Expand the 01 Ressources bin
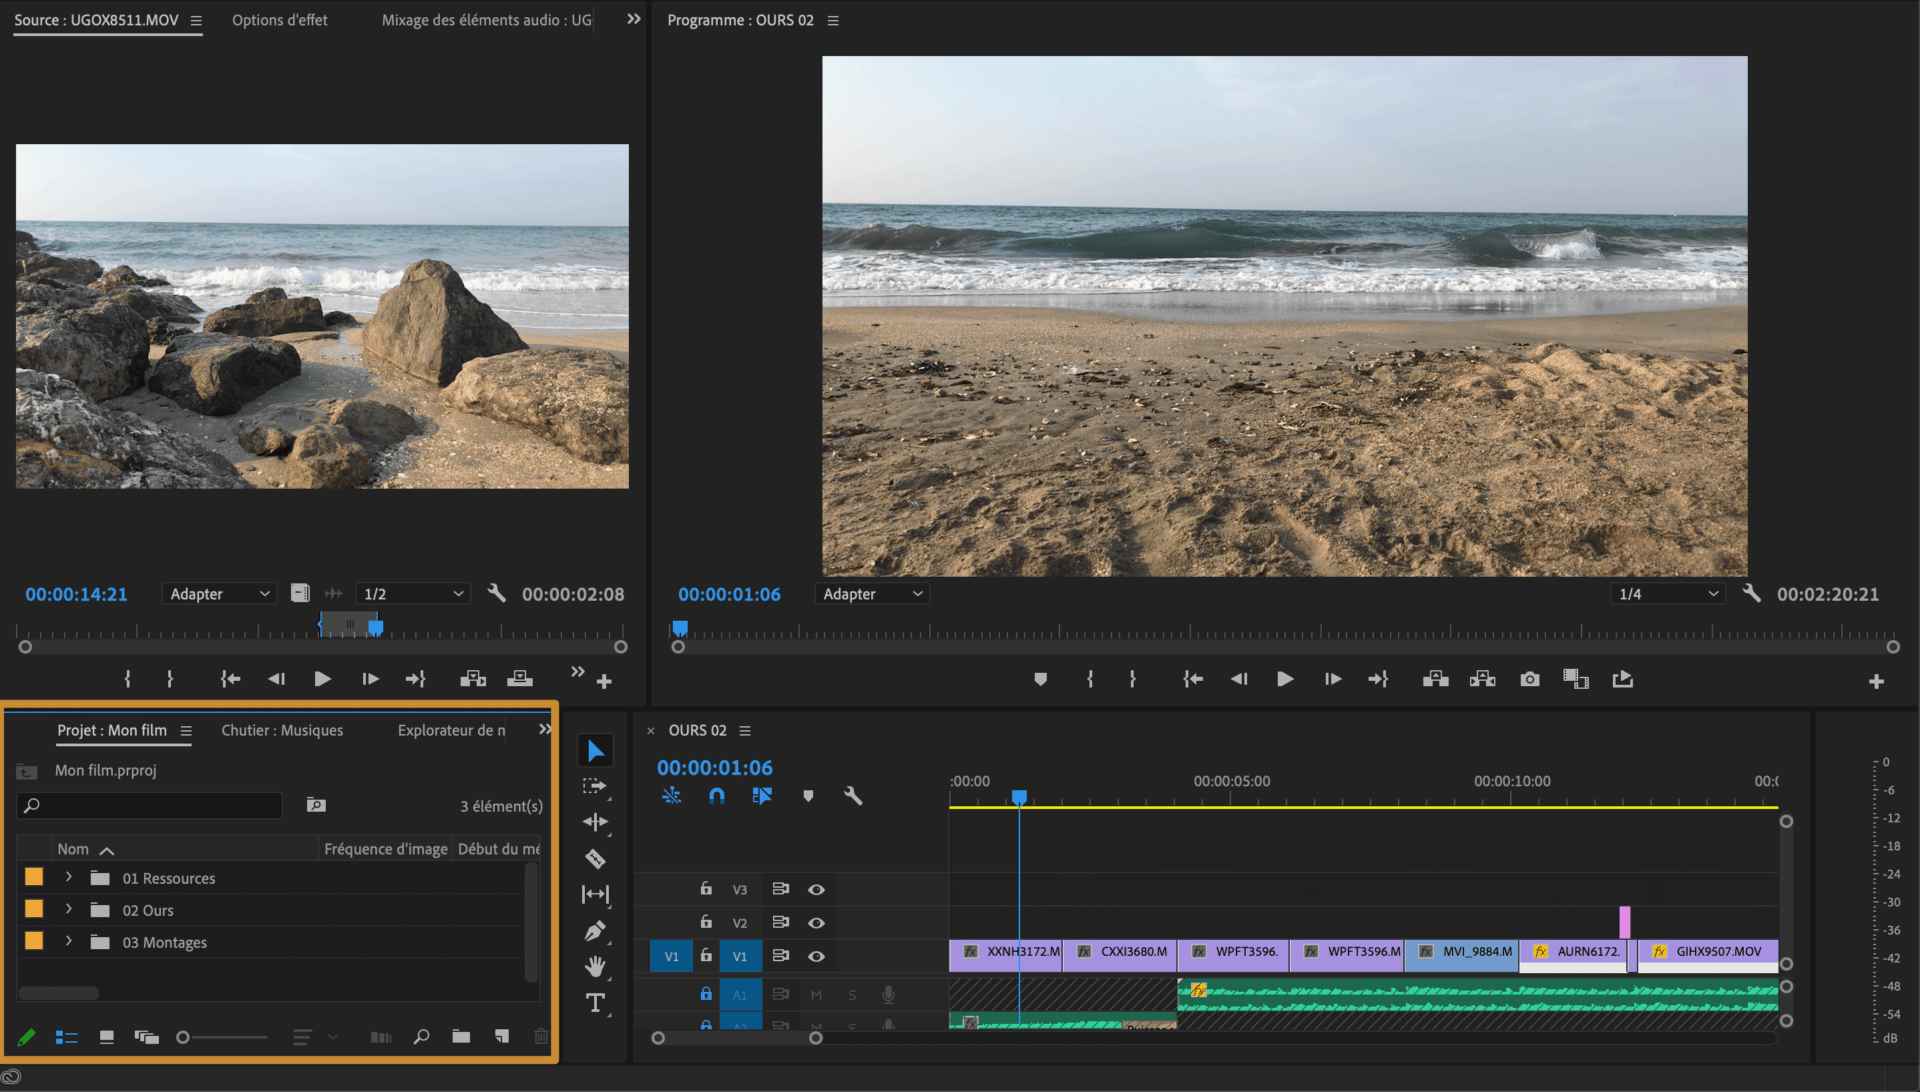 pos(68,877)
